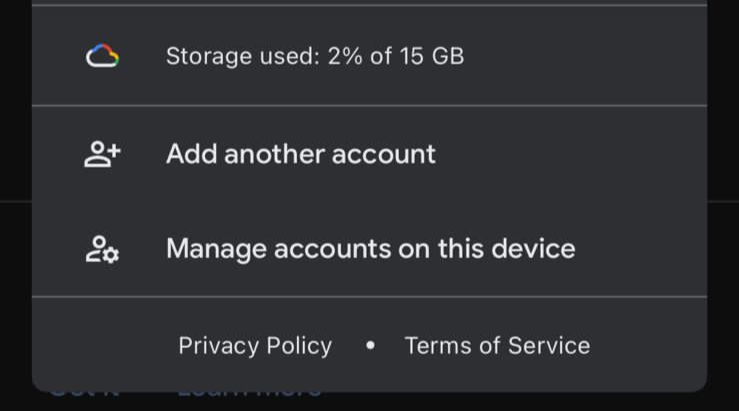This screenshot has height=411, width=739.
Task: Tap the word "Privacy" in the footer
Action: tap(219, 346)
